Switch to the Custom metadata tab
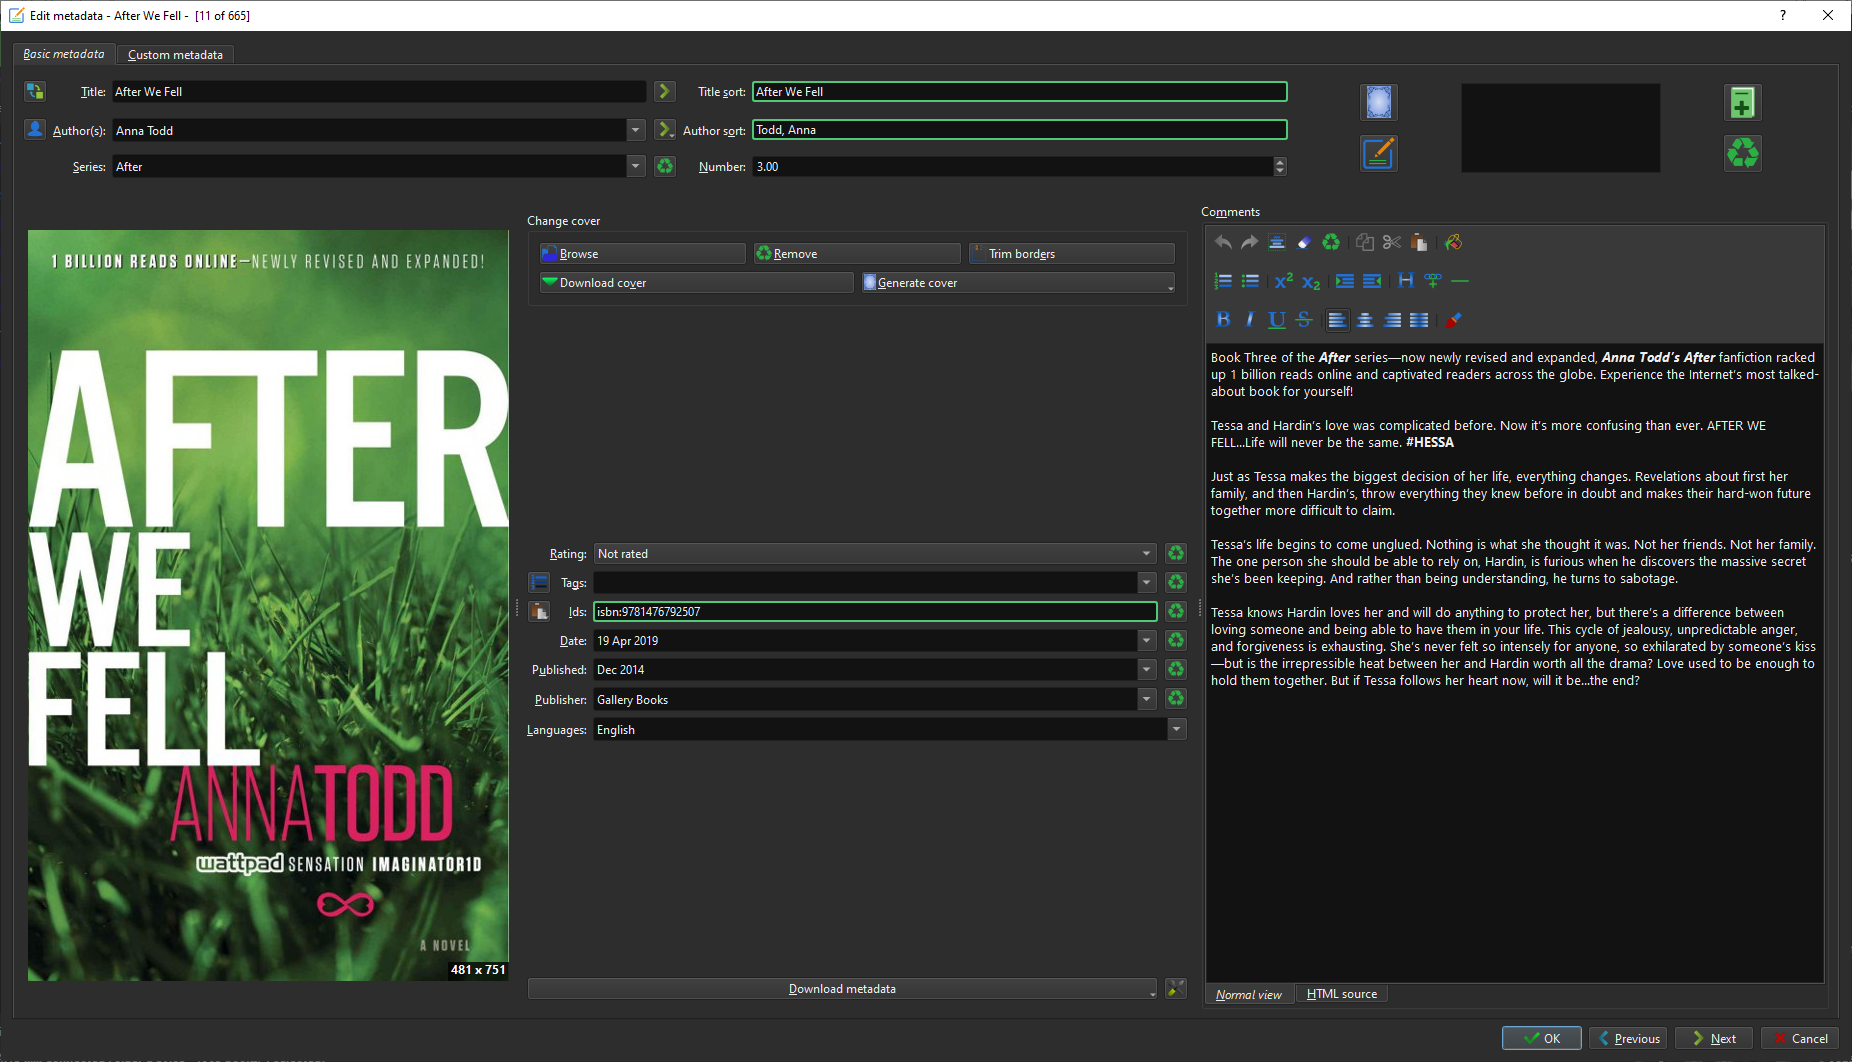The width and height of the screenshot is (1852, 1062). click(x=175, y=55)
